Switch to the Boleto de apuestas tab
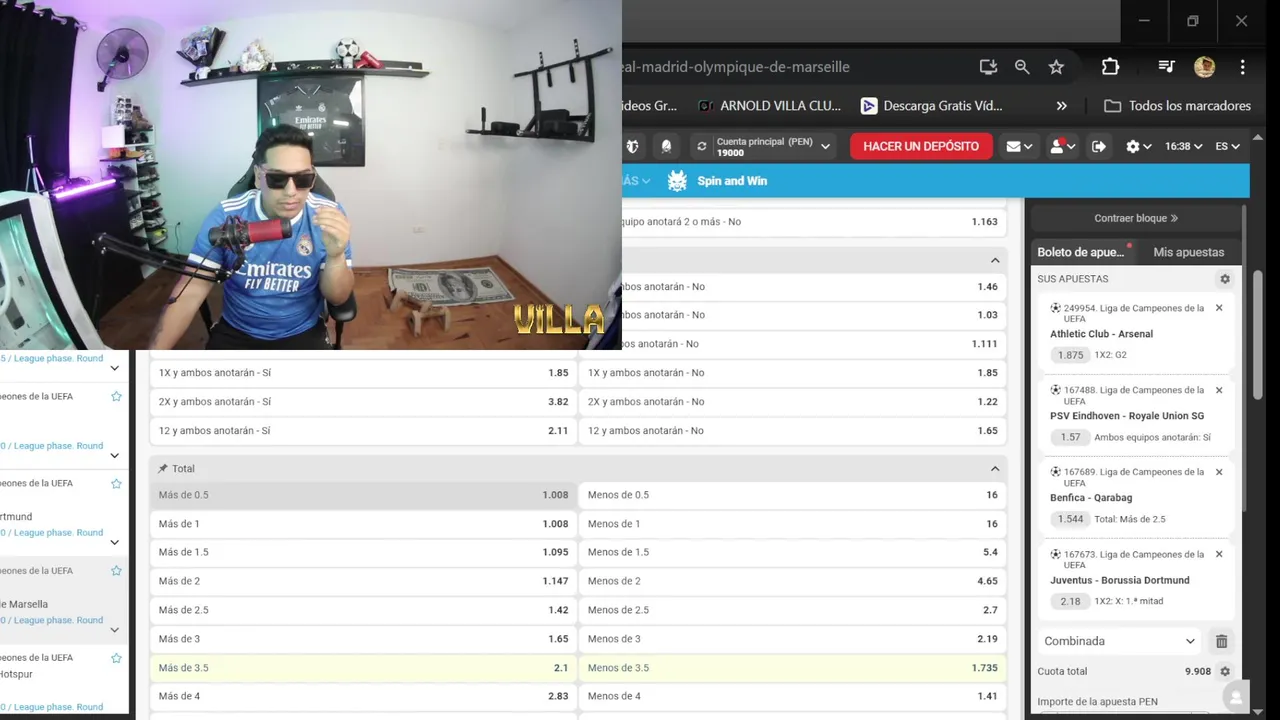Image resolution: width=1280 pixels, height=720 pixels. click(x=1084, y=252)
